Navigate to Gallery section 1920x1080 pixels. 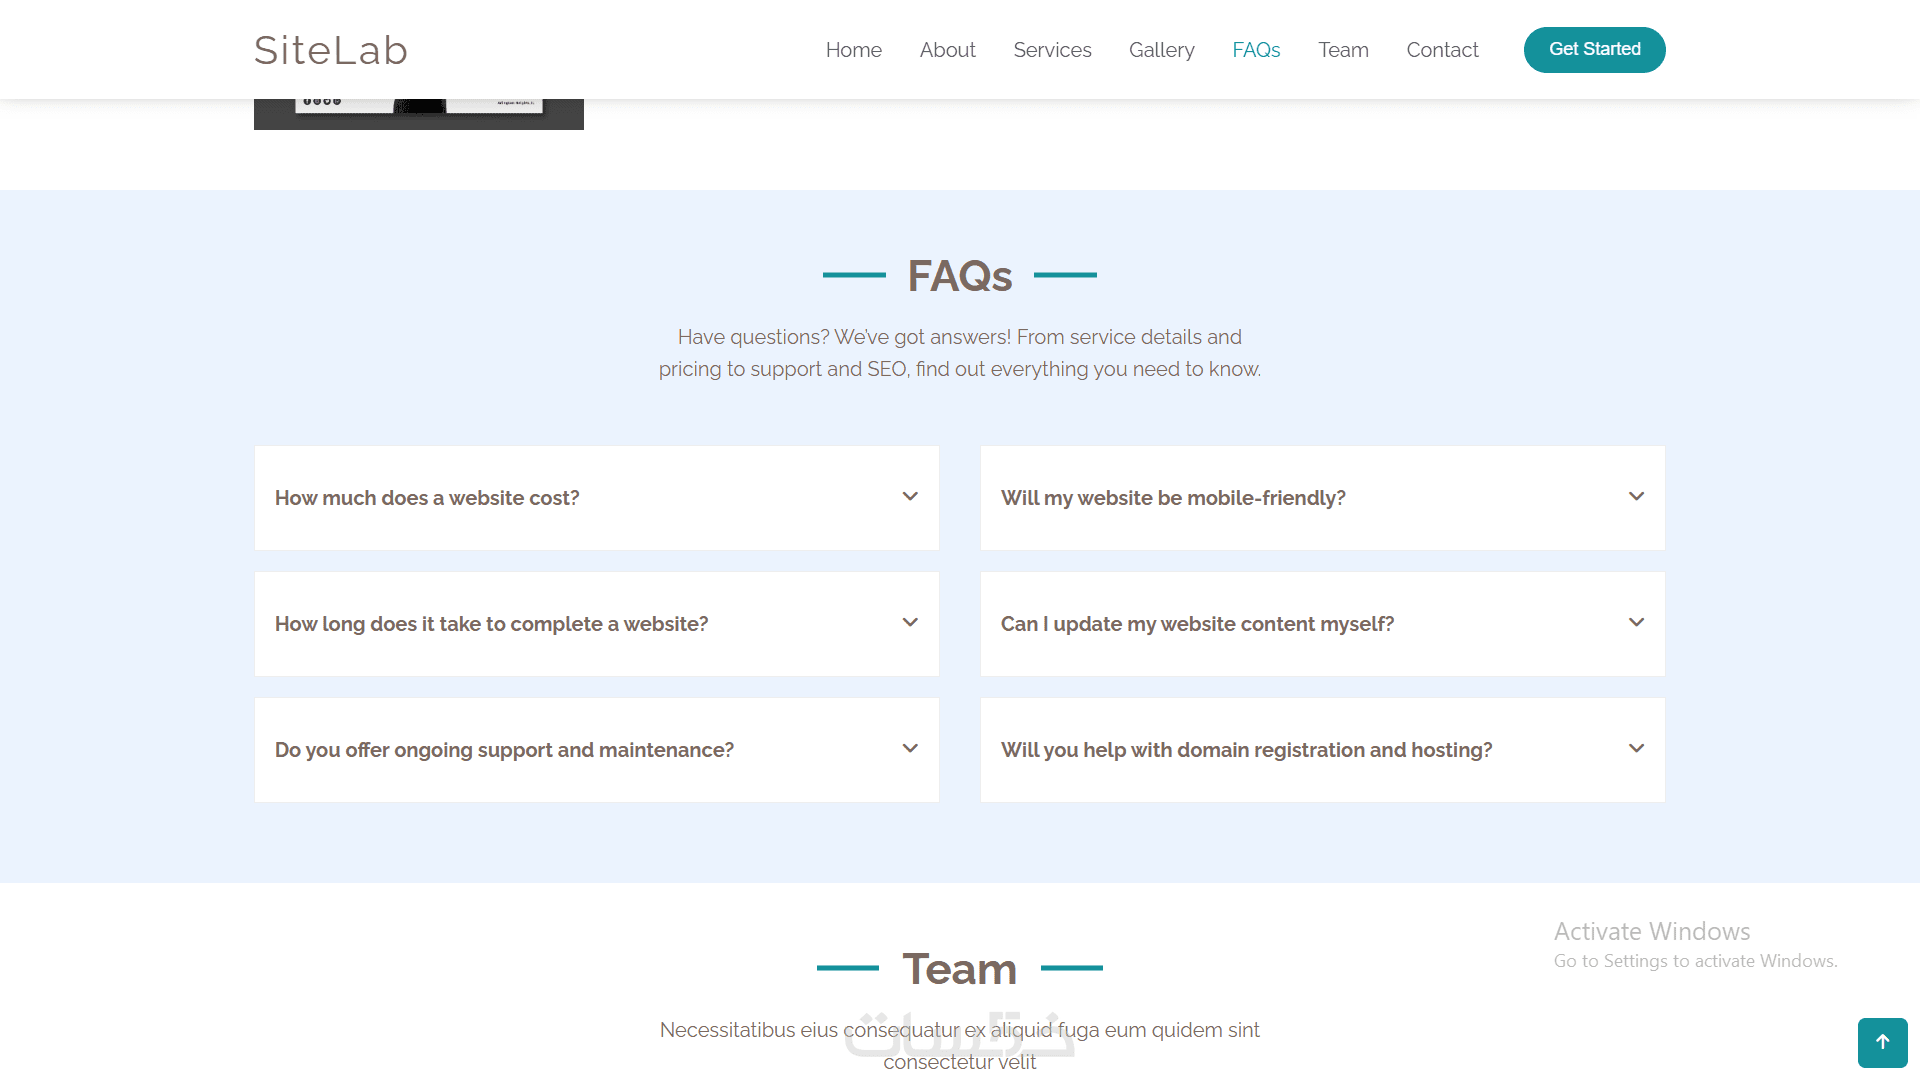pyautogui.click(x=1161, y=50)
